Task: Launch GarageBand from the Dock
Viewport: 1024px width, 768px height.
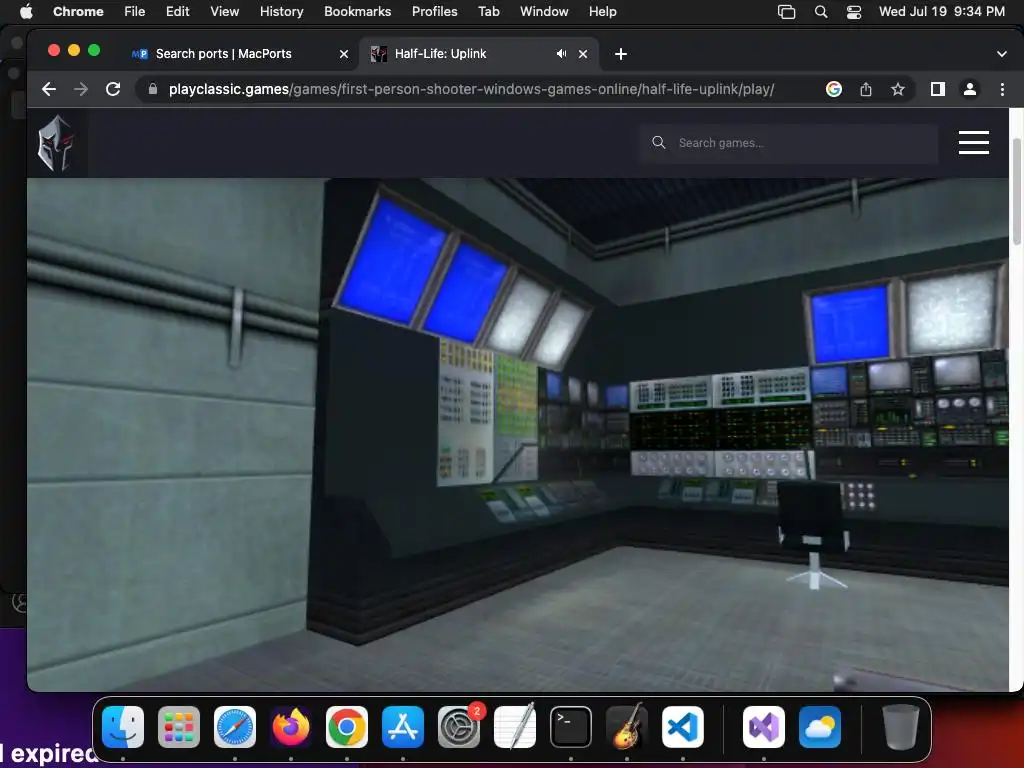Action: [627, 727]
